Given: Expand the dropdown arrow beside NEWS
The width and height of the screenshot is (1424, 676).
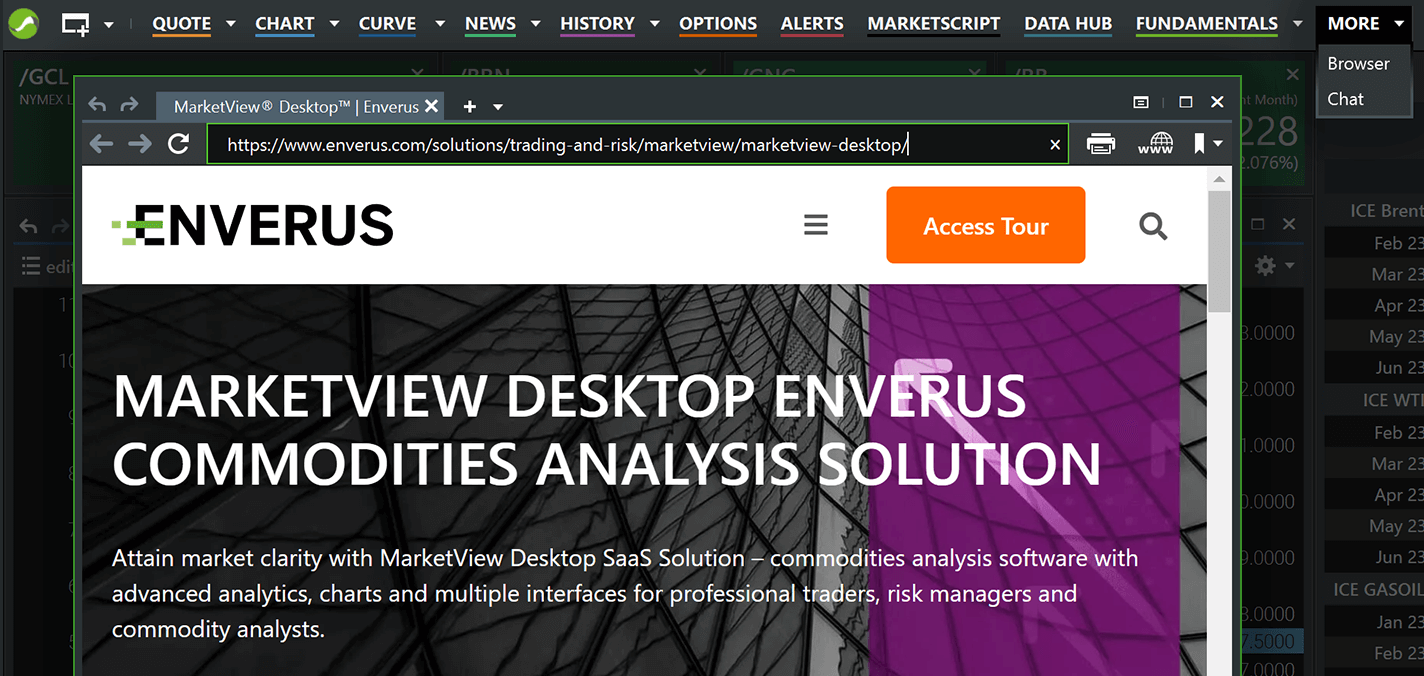Looking at the screenshot, I should pos(536,23).
